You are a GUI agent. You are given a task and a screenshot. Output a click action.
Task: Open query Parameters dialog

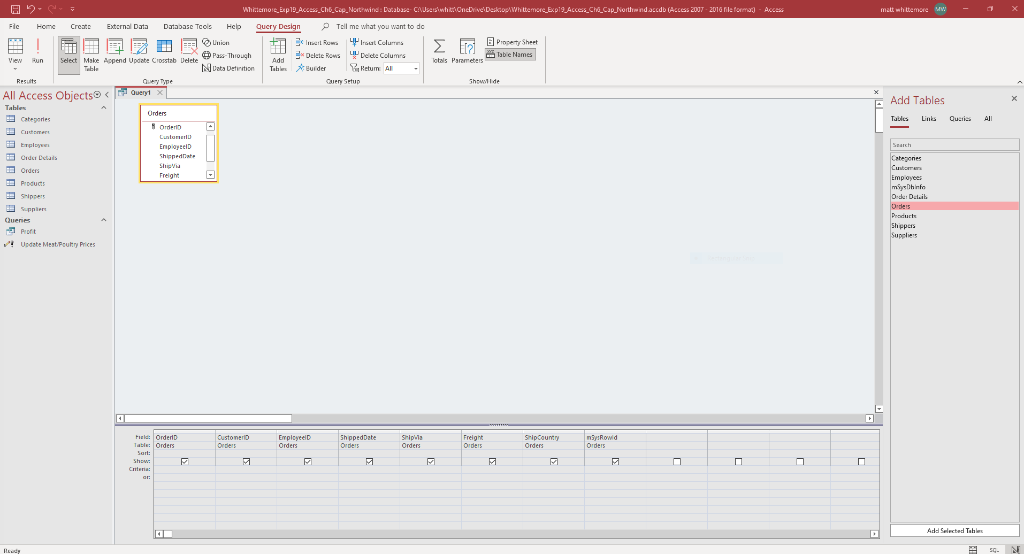tap(467, 52)
